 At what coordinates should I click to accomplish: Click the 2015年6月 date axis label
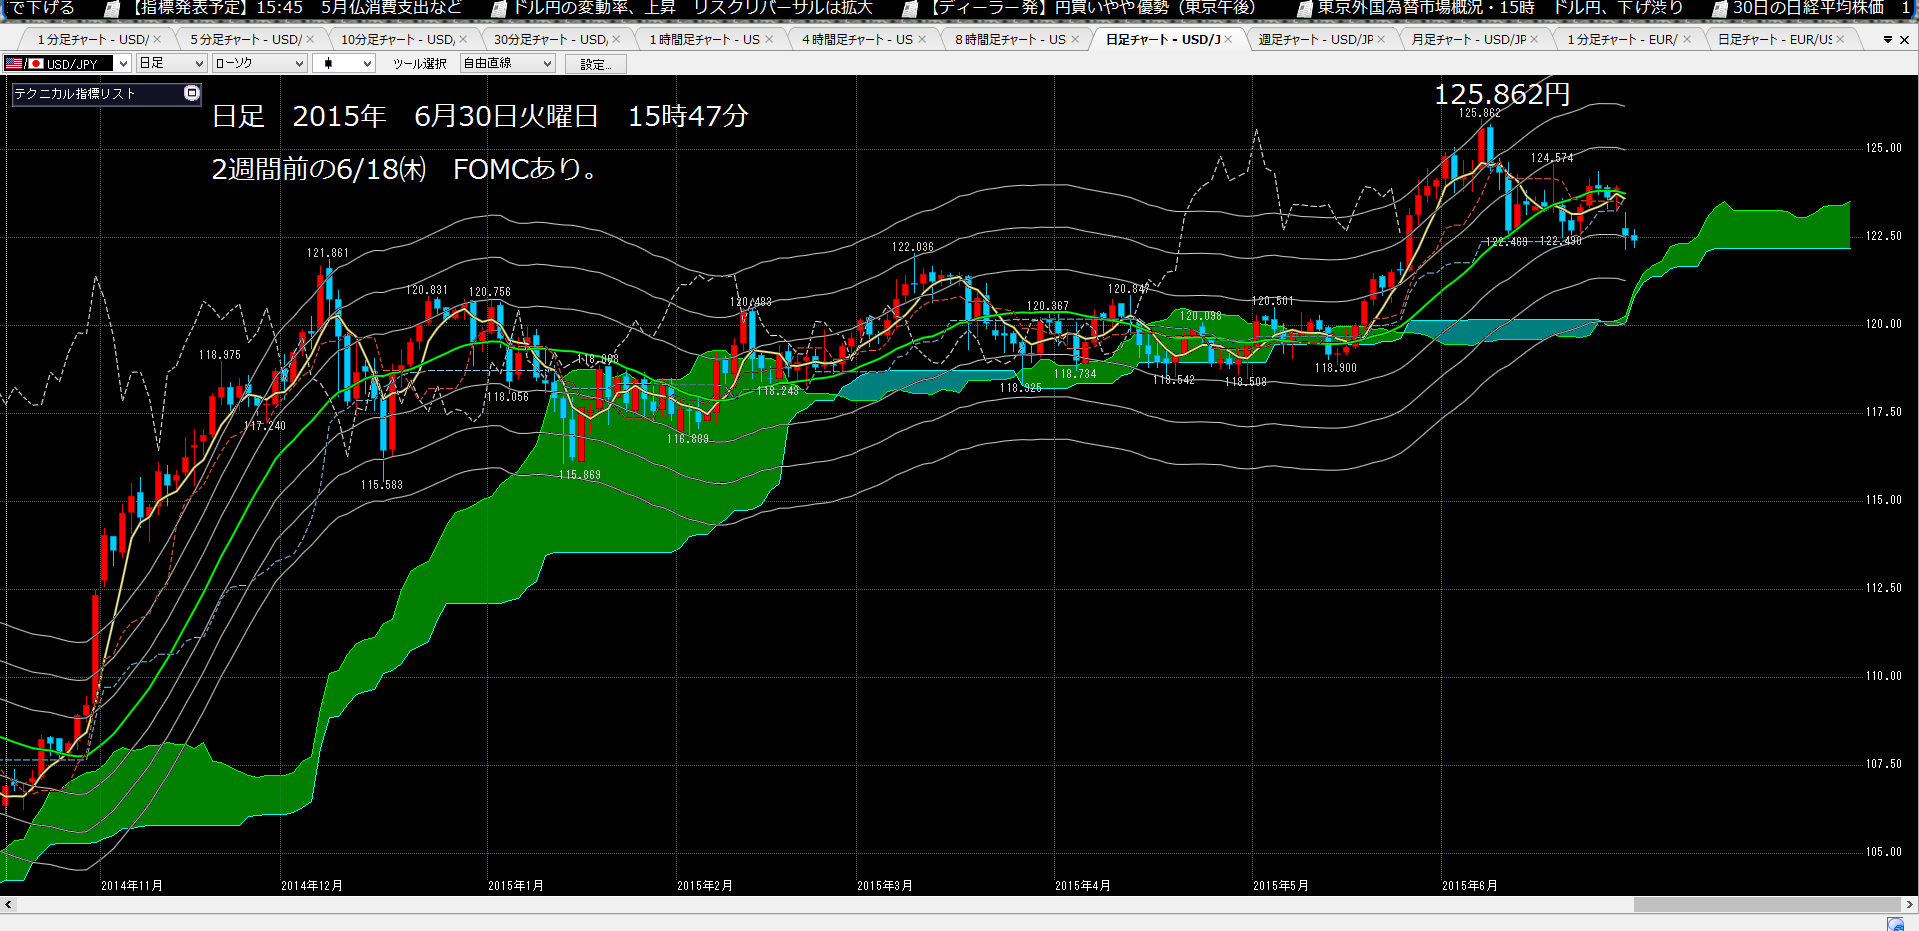[x=1470, y=886]
